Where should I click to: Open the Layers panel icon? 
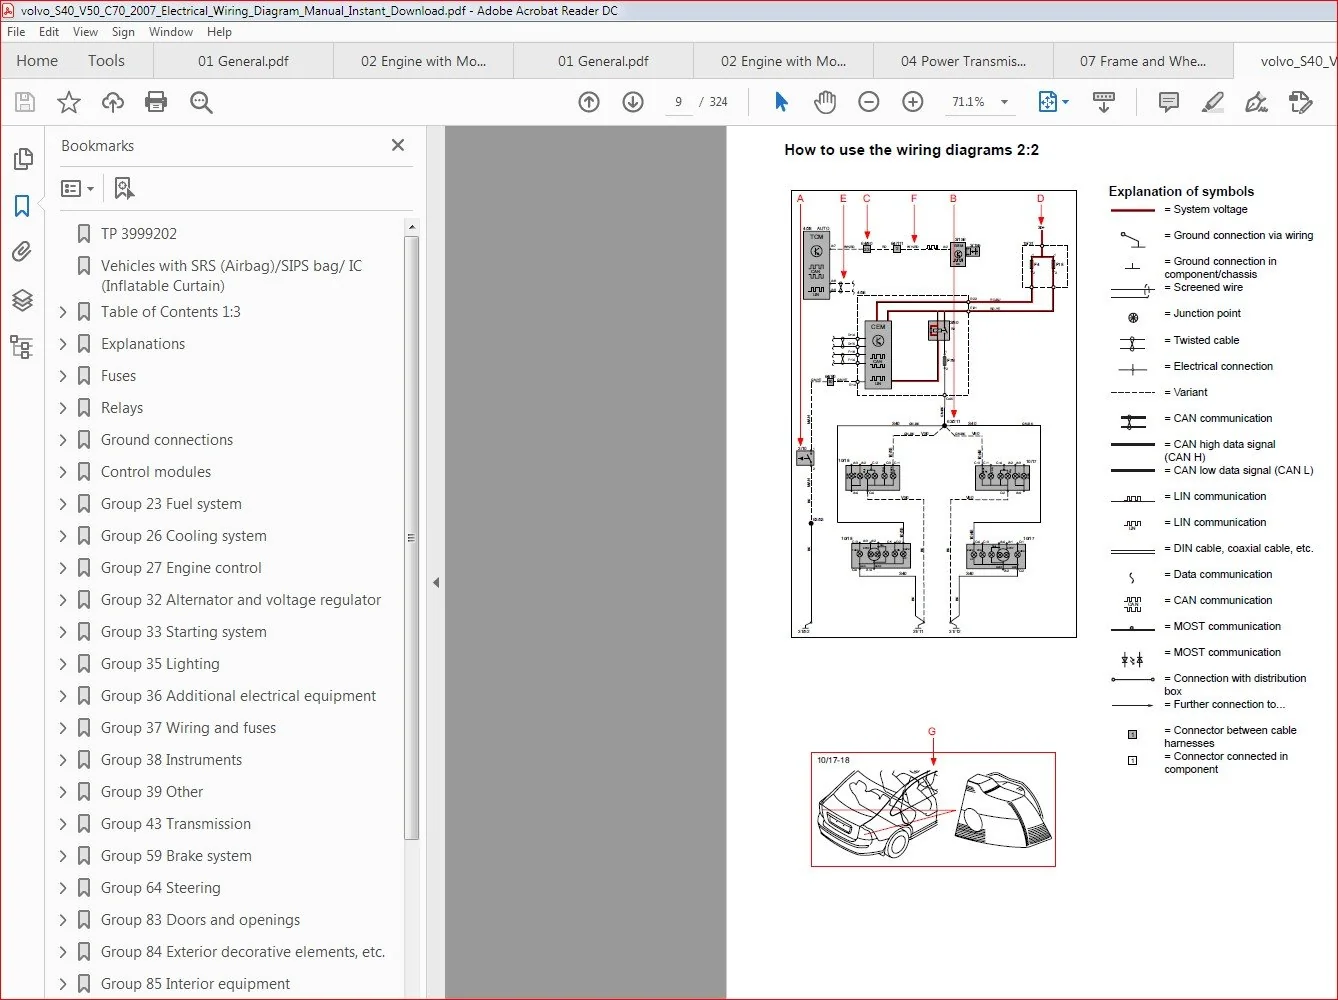click(22, 300)
